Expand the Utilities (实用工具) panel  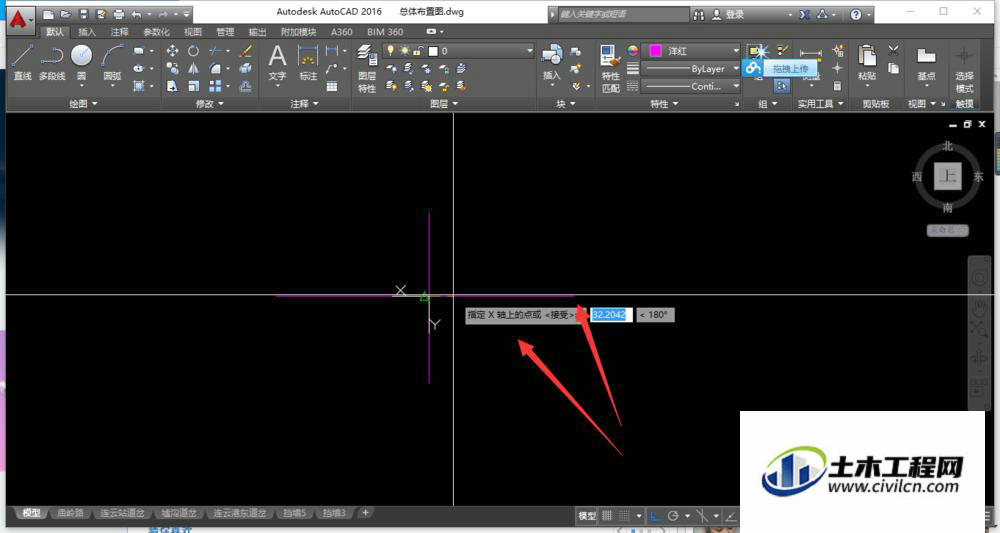coord(820,103)
